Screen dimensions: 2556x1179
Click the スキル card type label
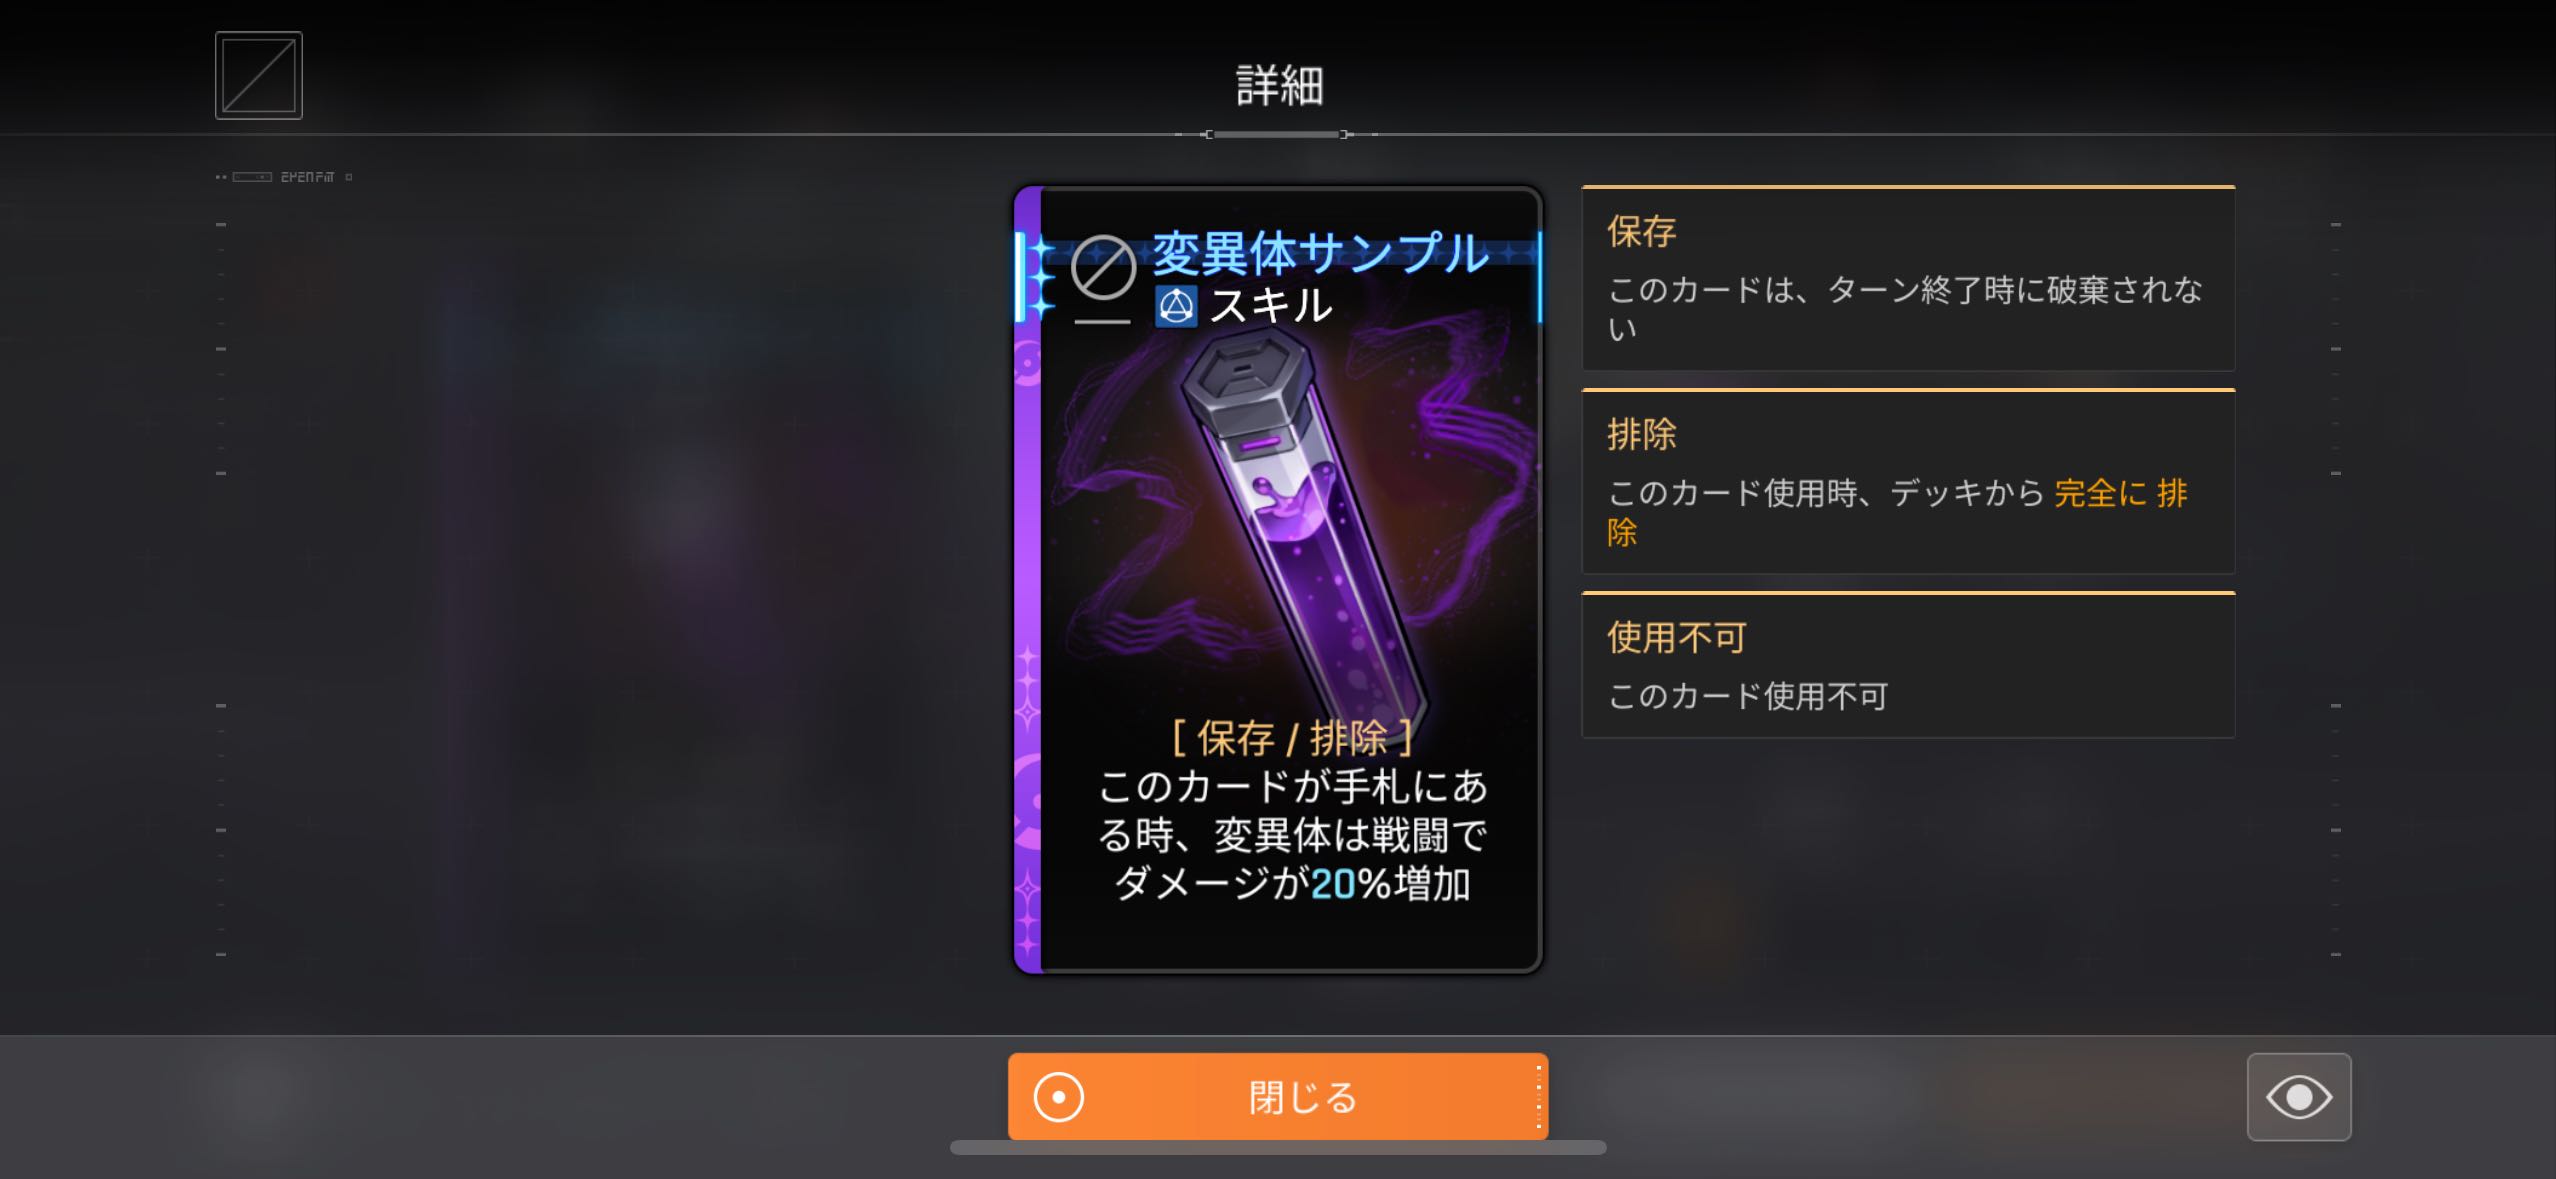pyautogui.click(x=1271, y=305)
